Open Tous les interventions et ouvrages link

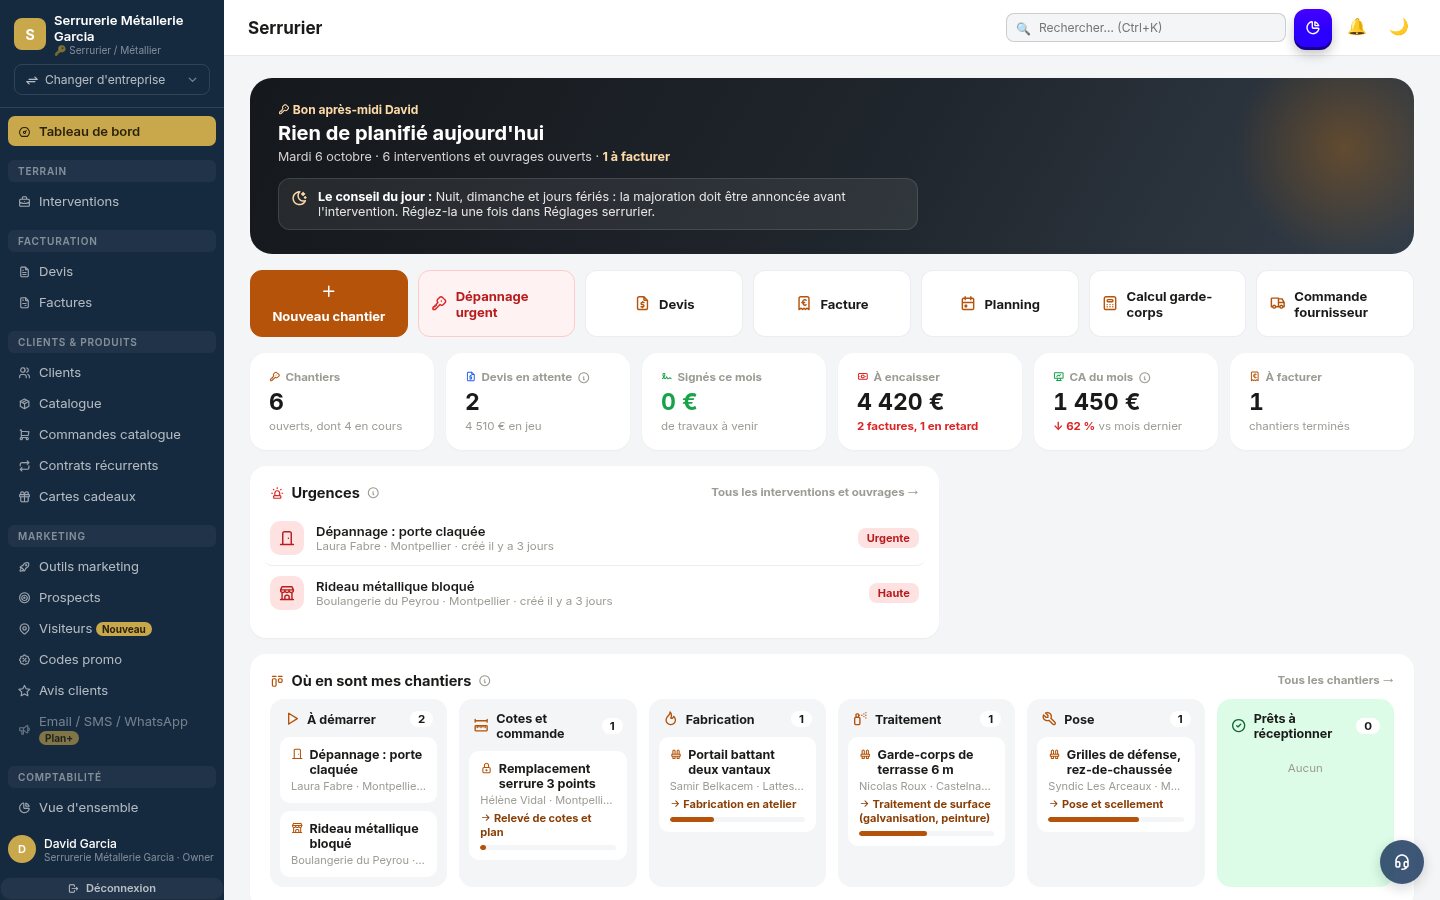[815, 492]
